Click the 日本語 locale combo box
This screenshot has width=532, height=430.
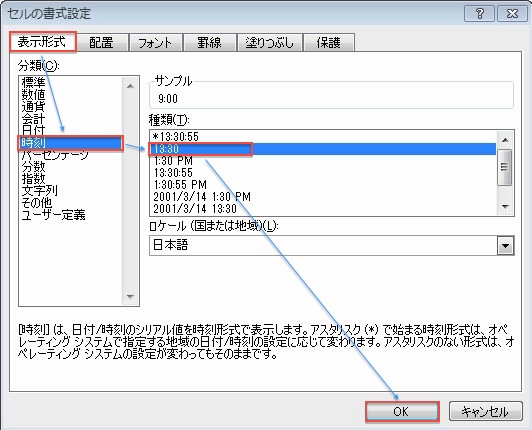[331, 245]
